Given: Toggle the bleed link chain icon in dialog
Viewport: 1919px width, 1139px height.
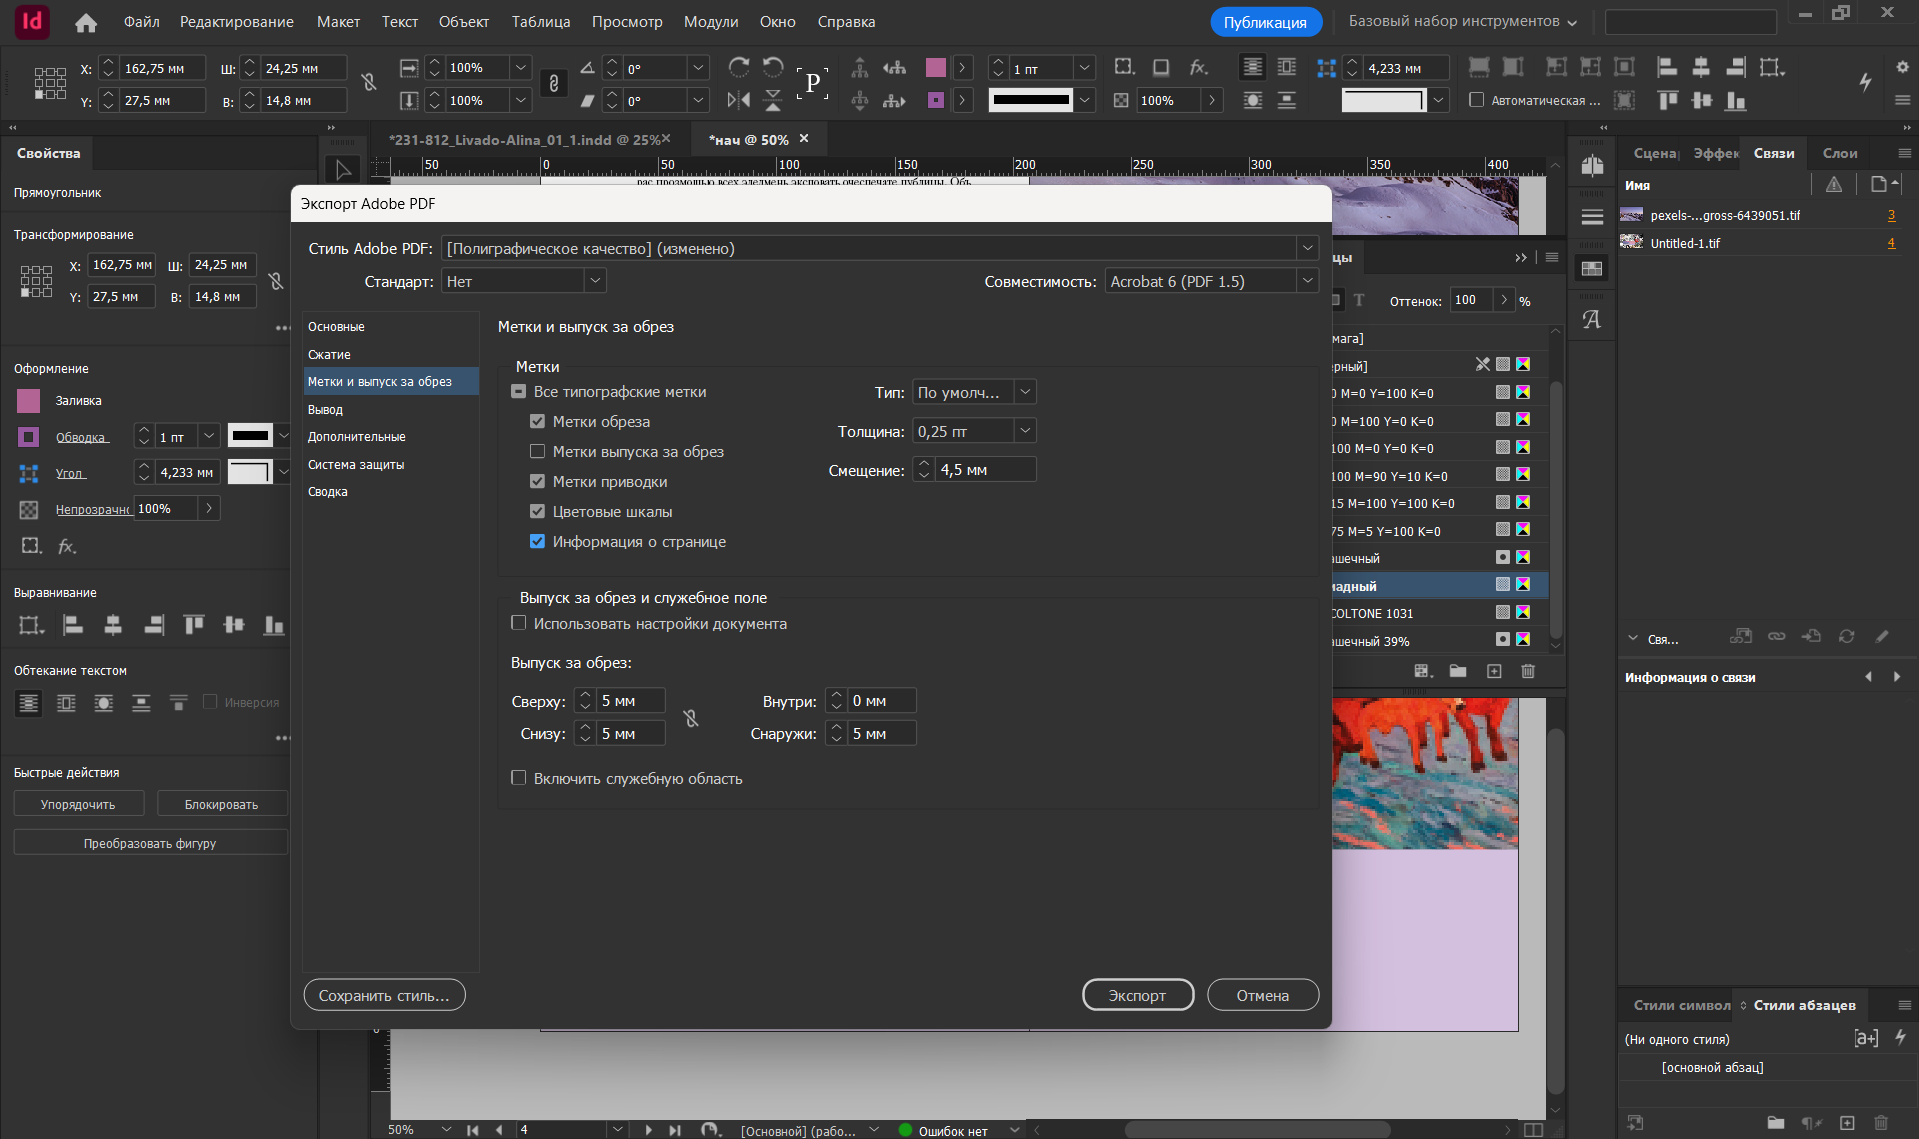Looking at the screenshot, I should (x=691, y=718).
